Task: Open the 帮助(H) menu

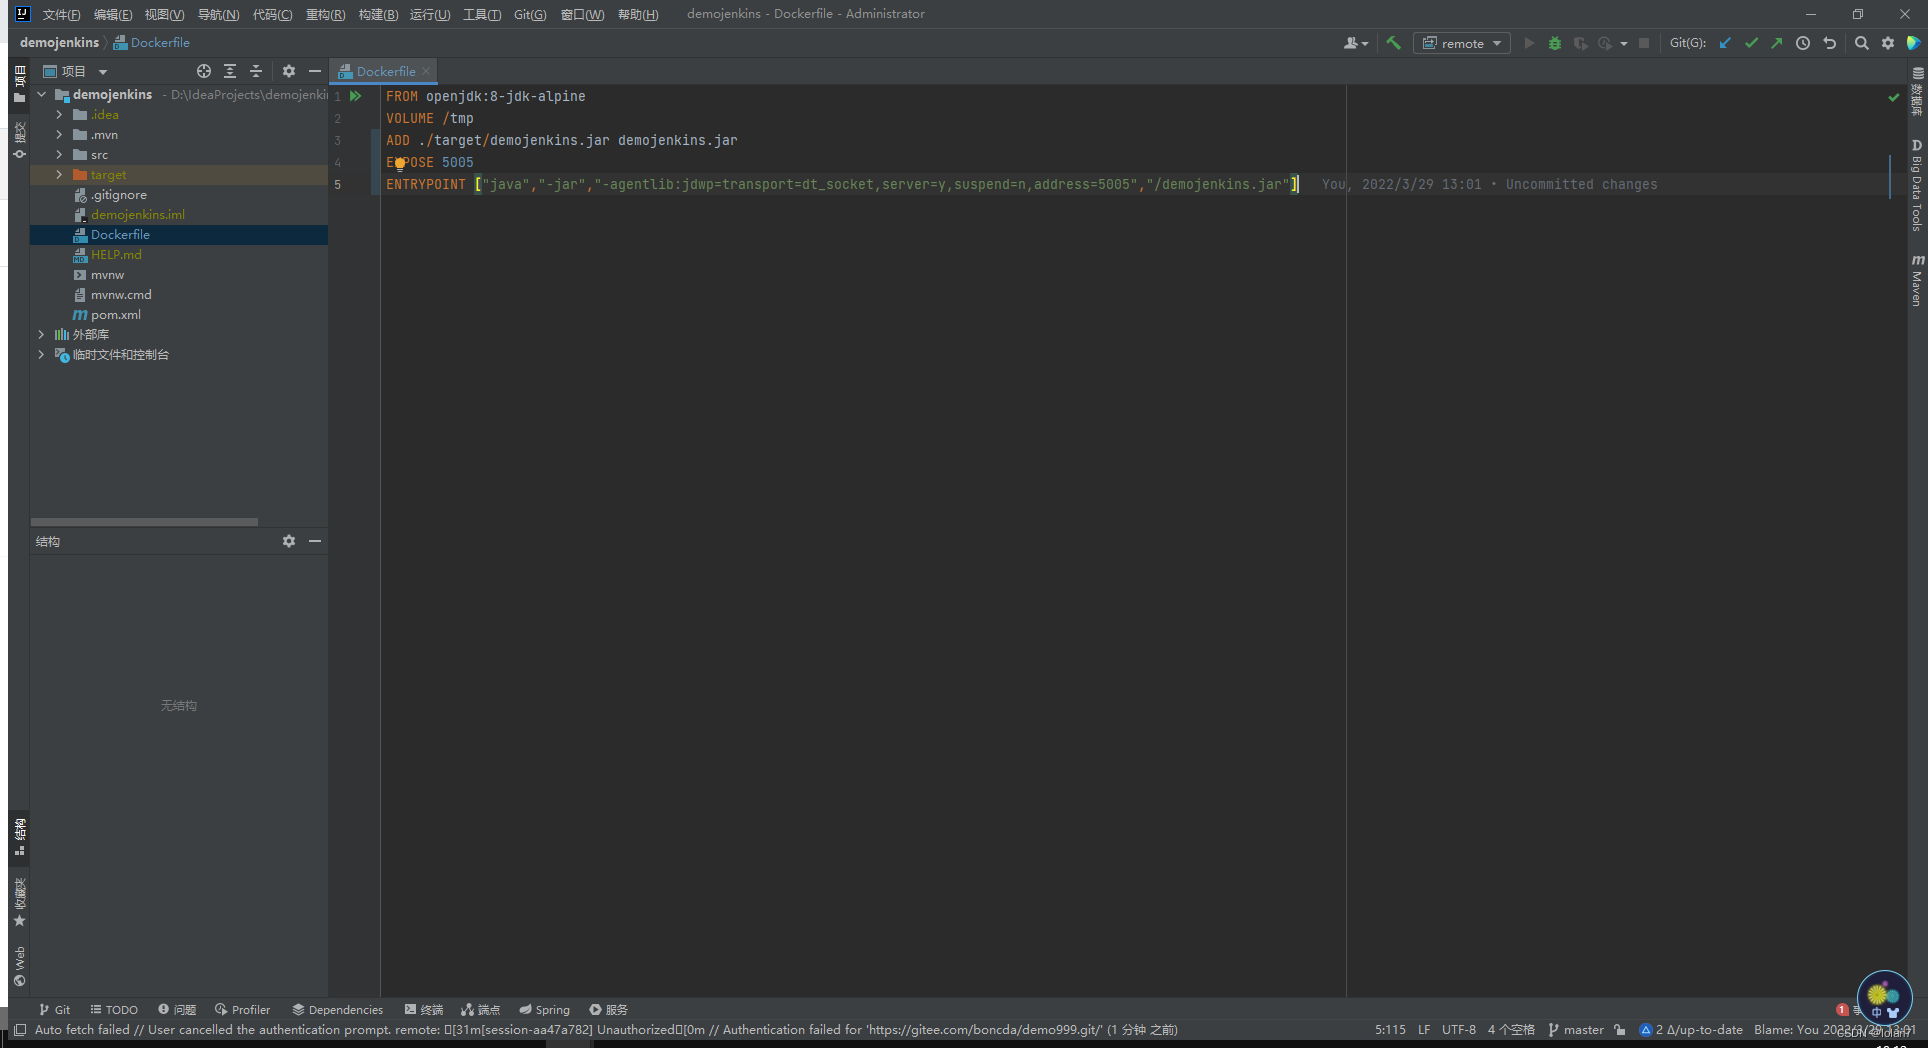Action: [x=638, y=14]
